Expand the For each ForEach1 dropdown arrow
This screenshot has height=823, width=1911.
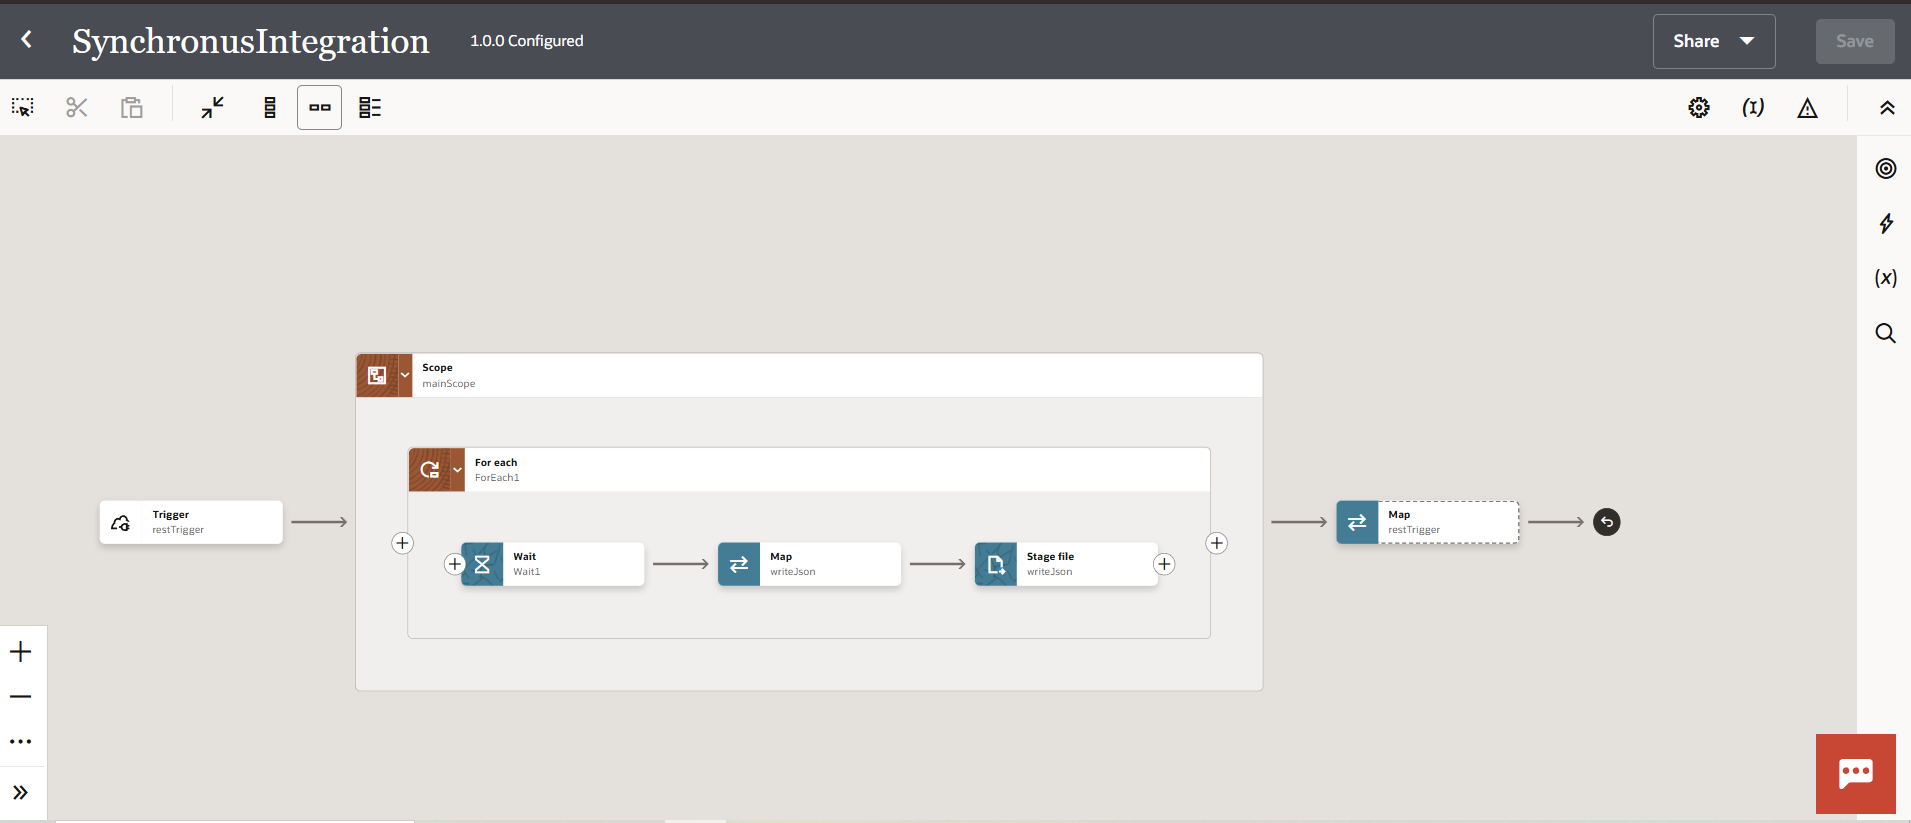[x=457, y=470]
